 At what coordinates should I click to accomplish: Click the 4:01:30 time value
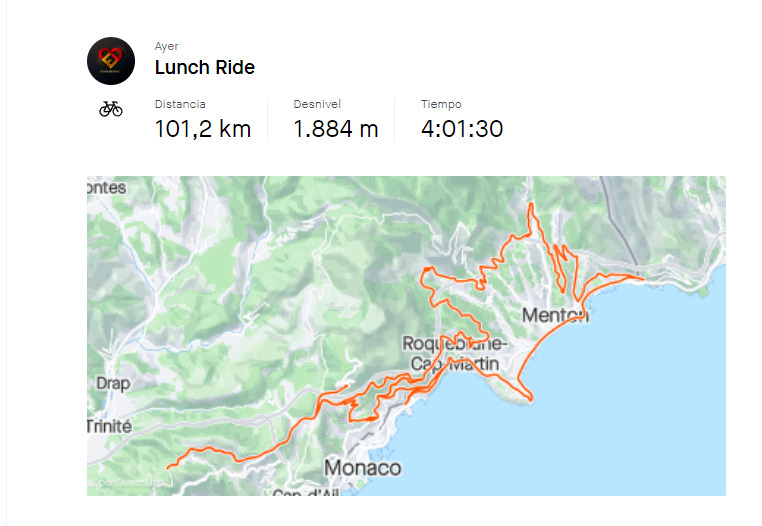point(462,129)
